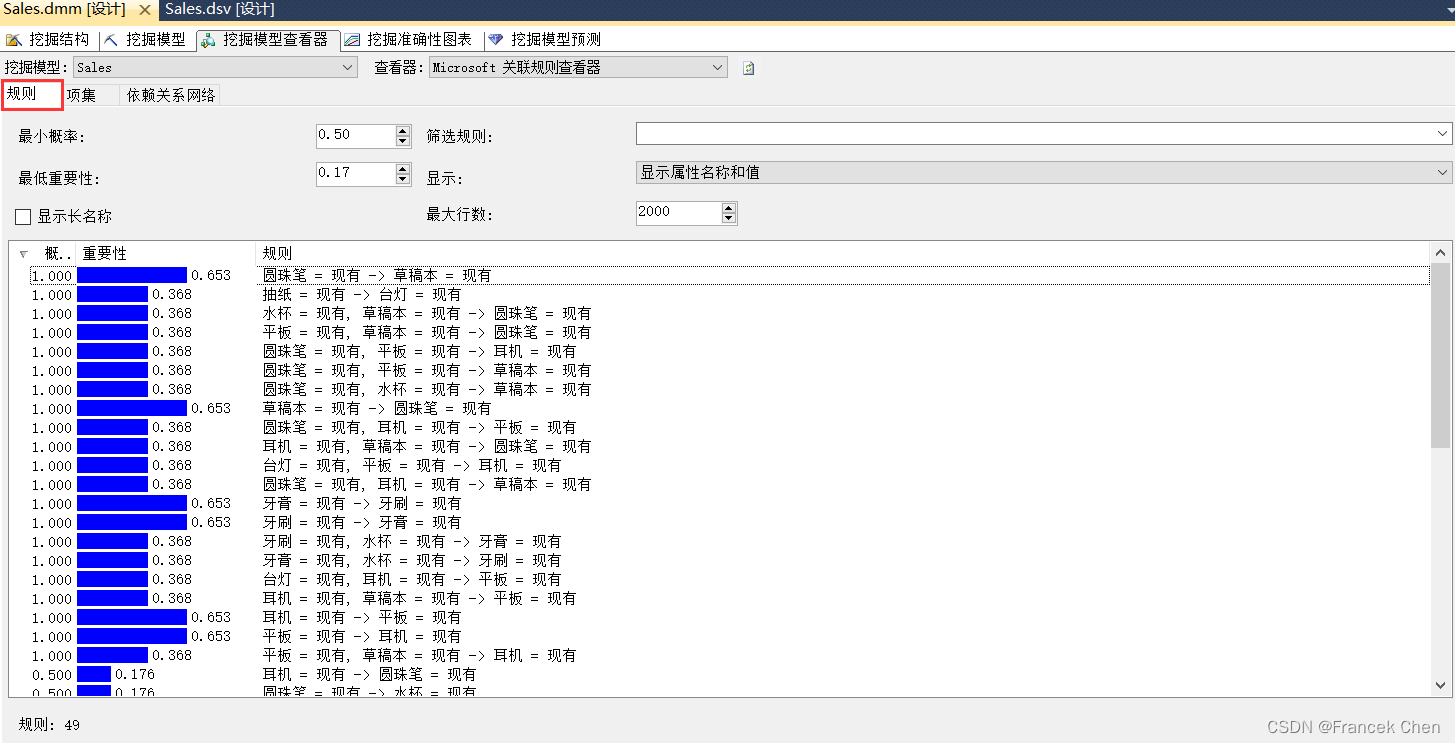Increase 最大行数 value with up arrow
Image resolution: width=1455 pixels, height=743 pixels.
tap(729, 207)
